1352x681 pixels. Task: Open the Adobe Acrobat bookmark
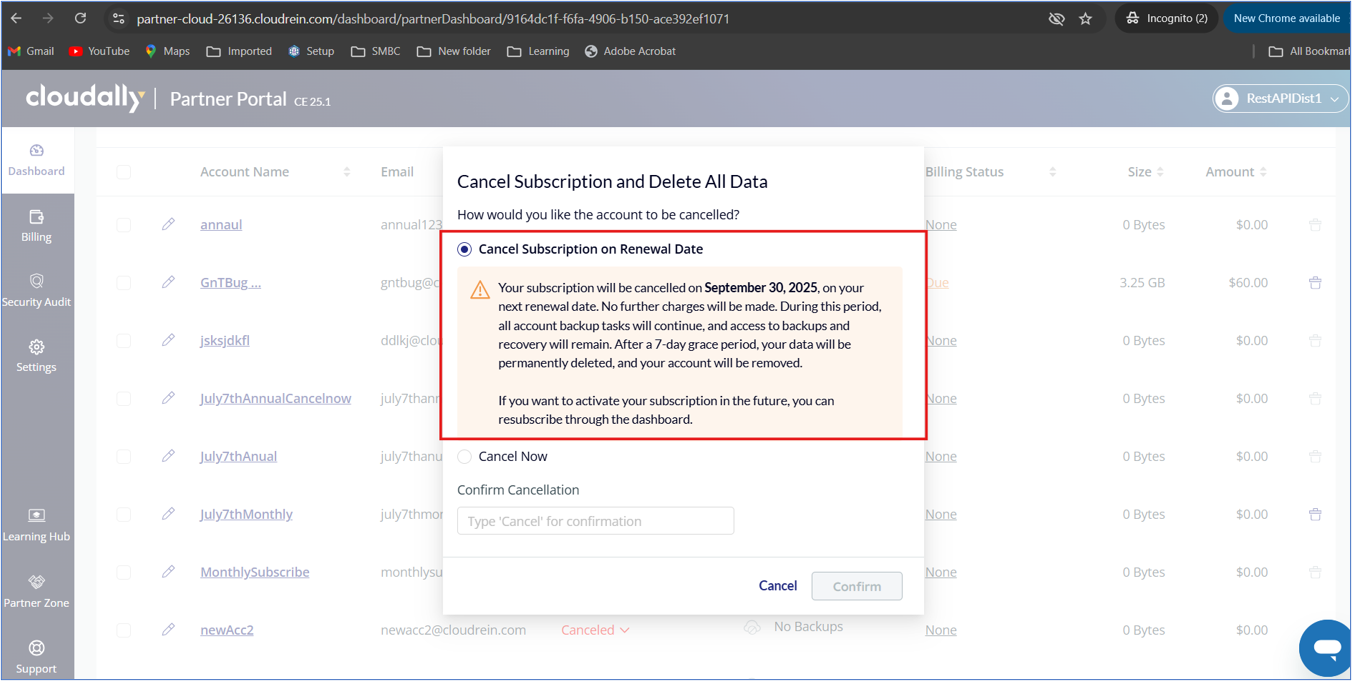click(630, 51)
